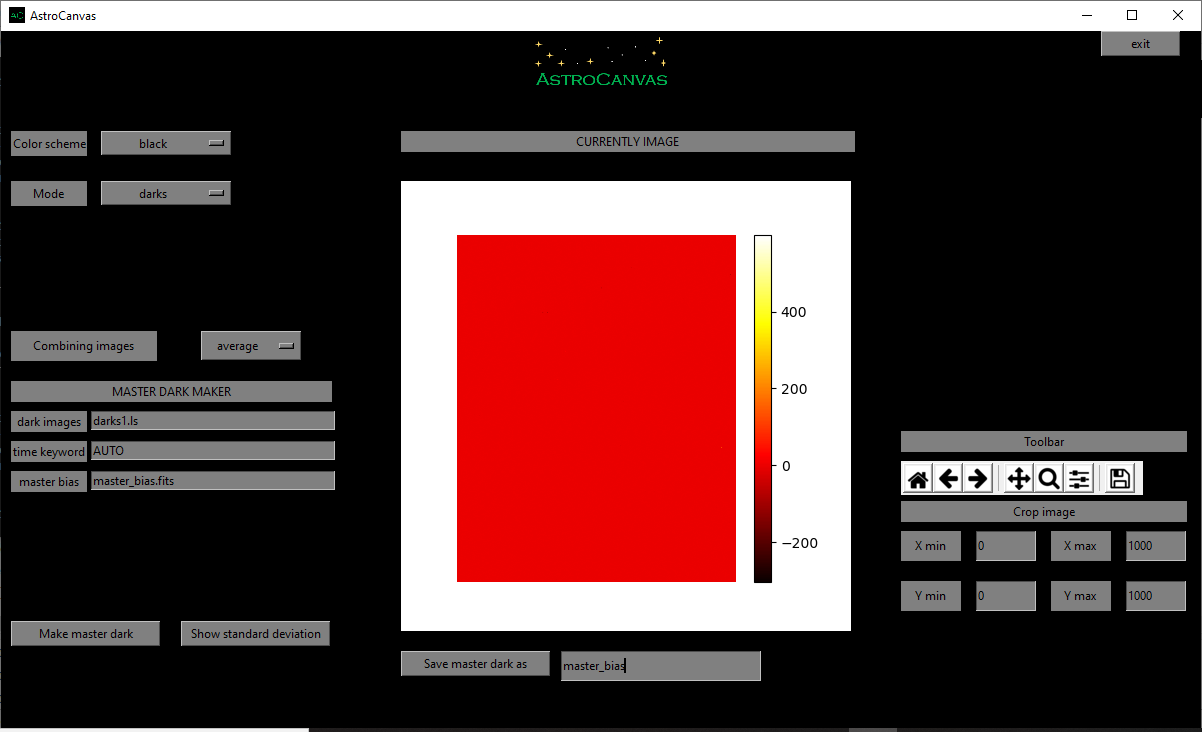Click the Mode label

coord(49,193)
